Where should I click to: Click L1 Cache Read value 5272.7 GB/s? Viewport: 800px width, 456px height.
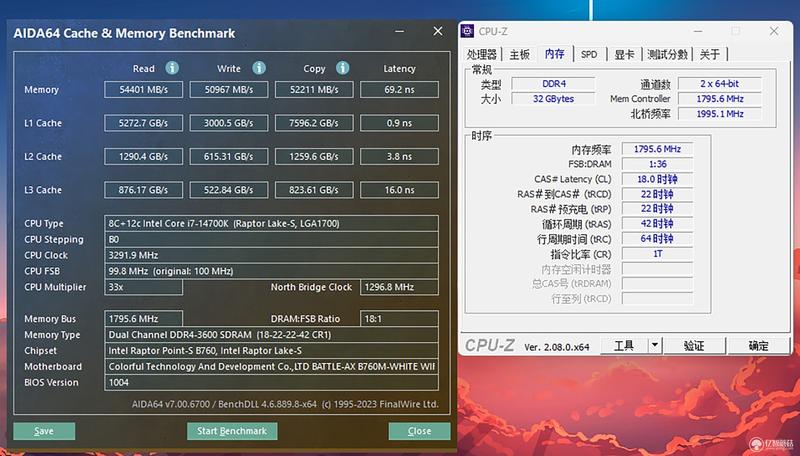[x=143, y=123]
